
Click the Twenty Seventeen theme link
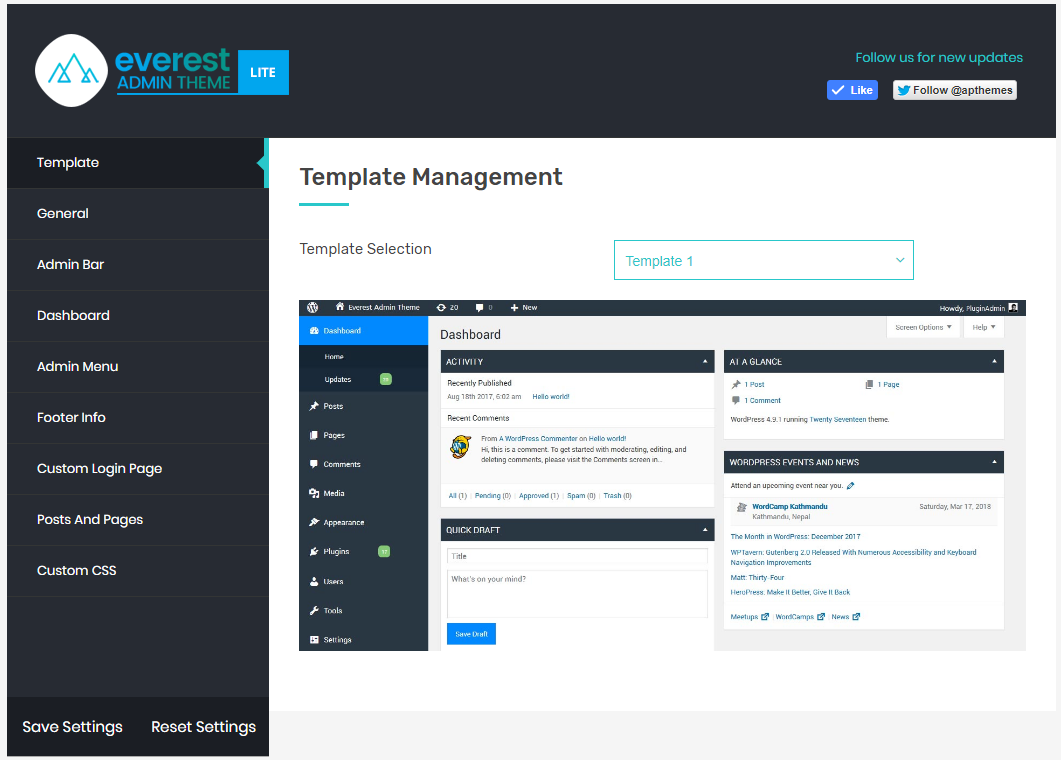click(x=838, y=420)
